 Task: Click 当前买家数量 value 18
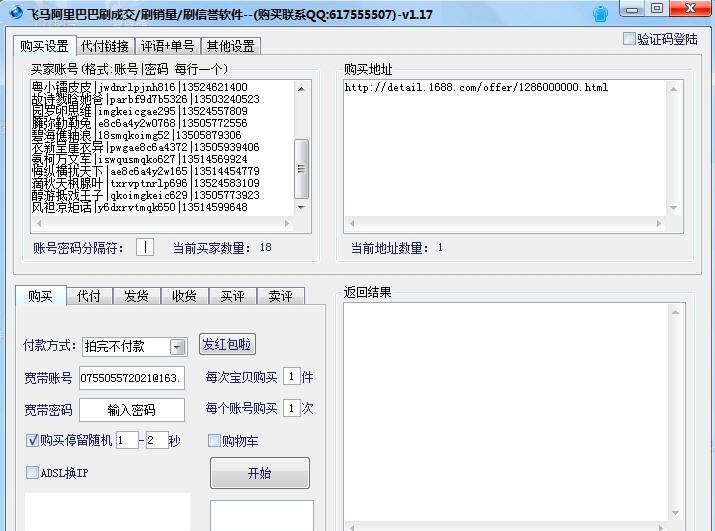pyautogui.click(x=265, y=247)
